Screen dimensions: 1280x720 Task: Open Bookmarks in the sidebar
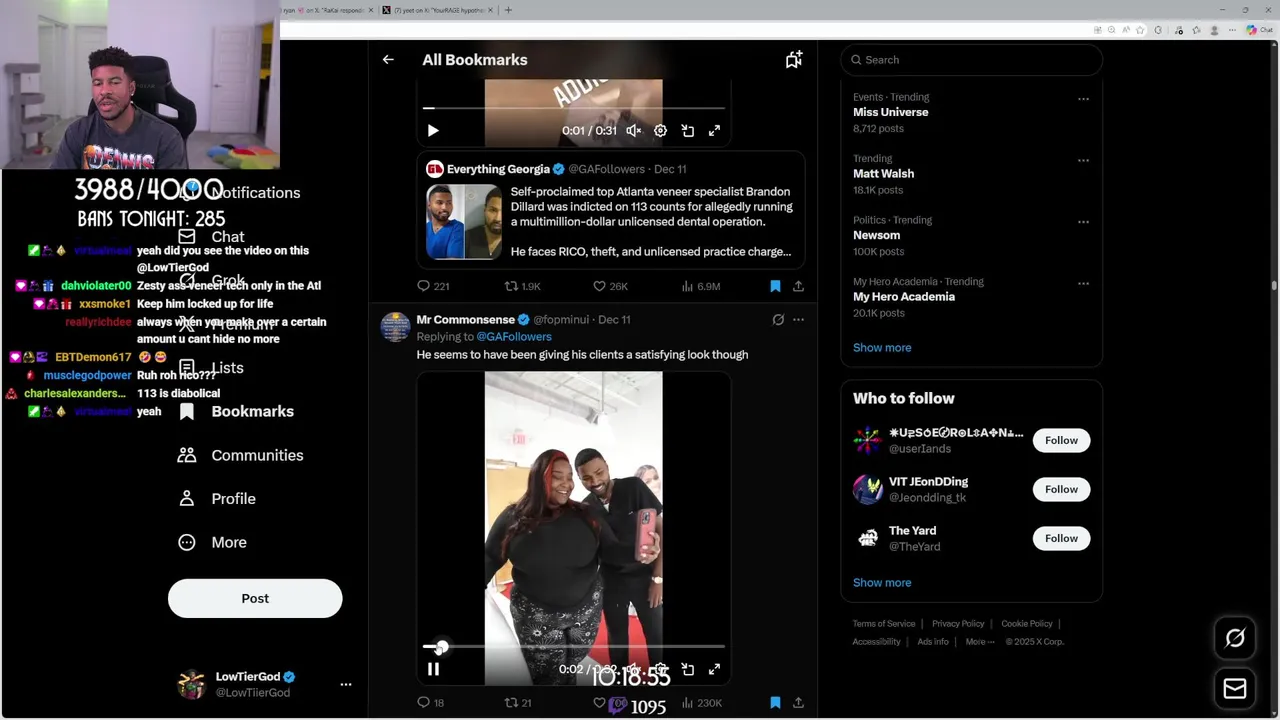click(236, 412)
